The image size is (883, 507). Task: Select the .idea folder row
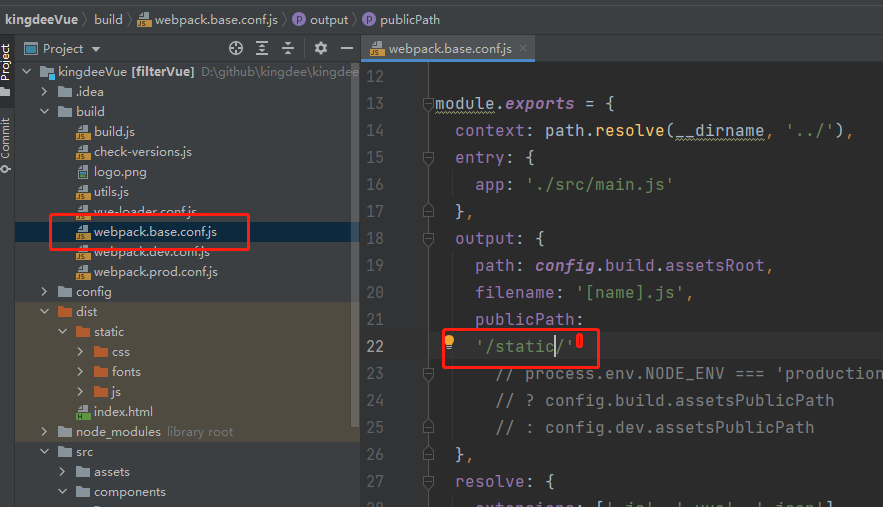click(x=187, y=92)
